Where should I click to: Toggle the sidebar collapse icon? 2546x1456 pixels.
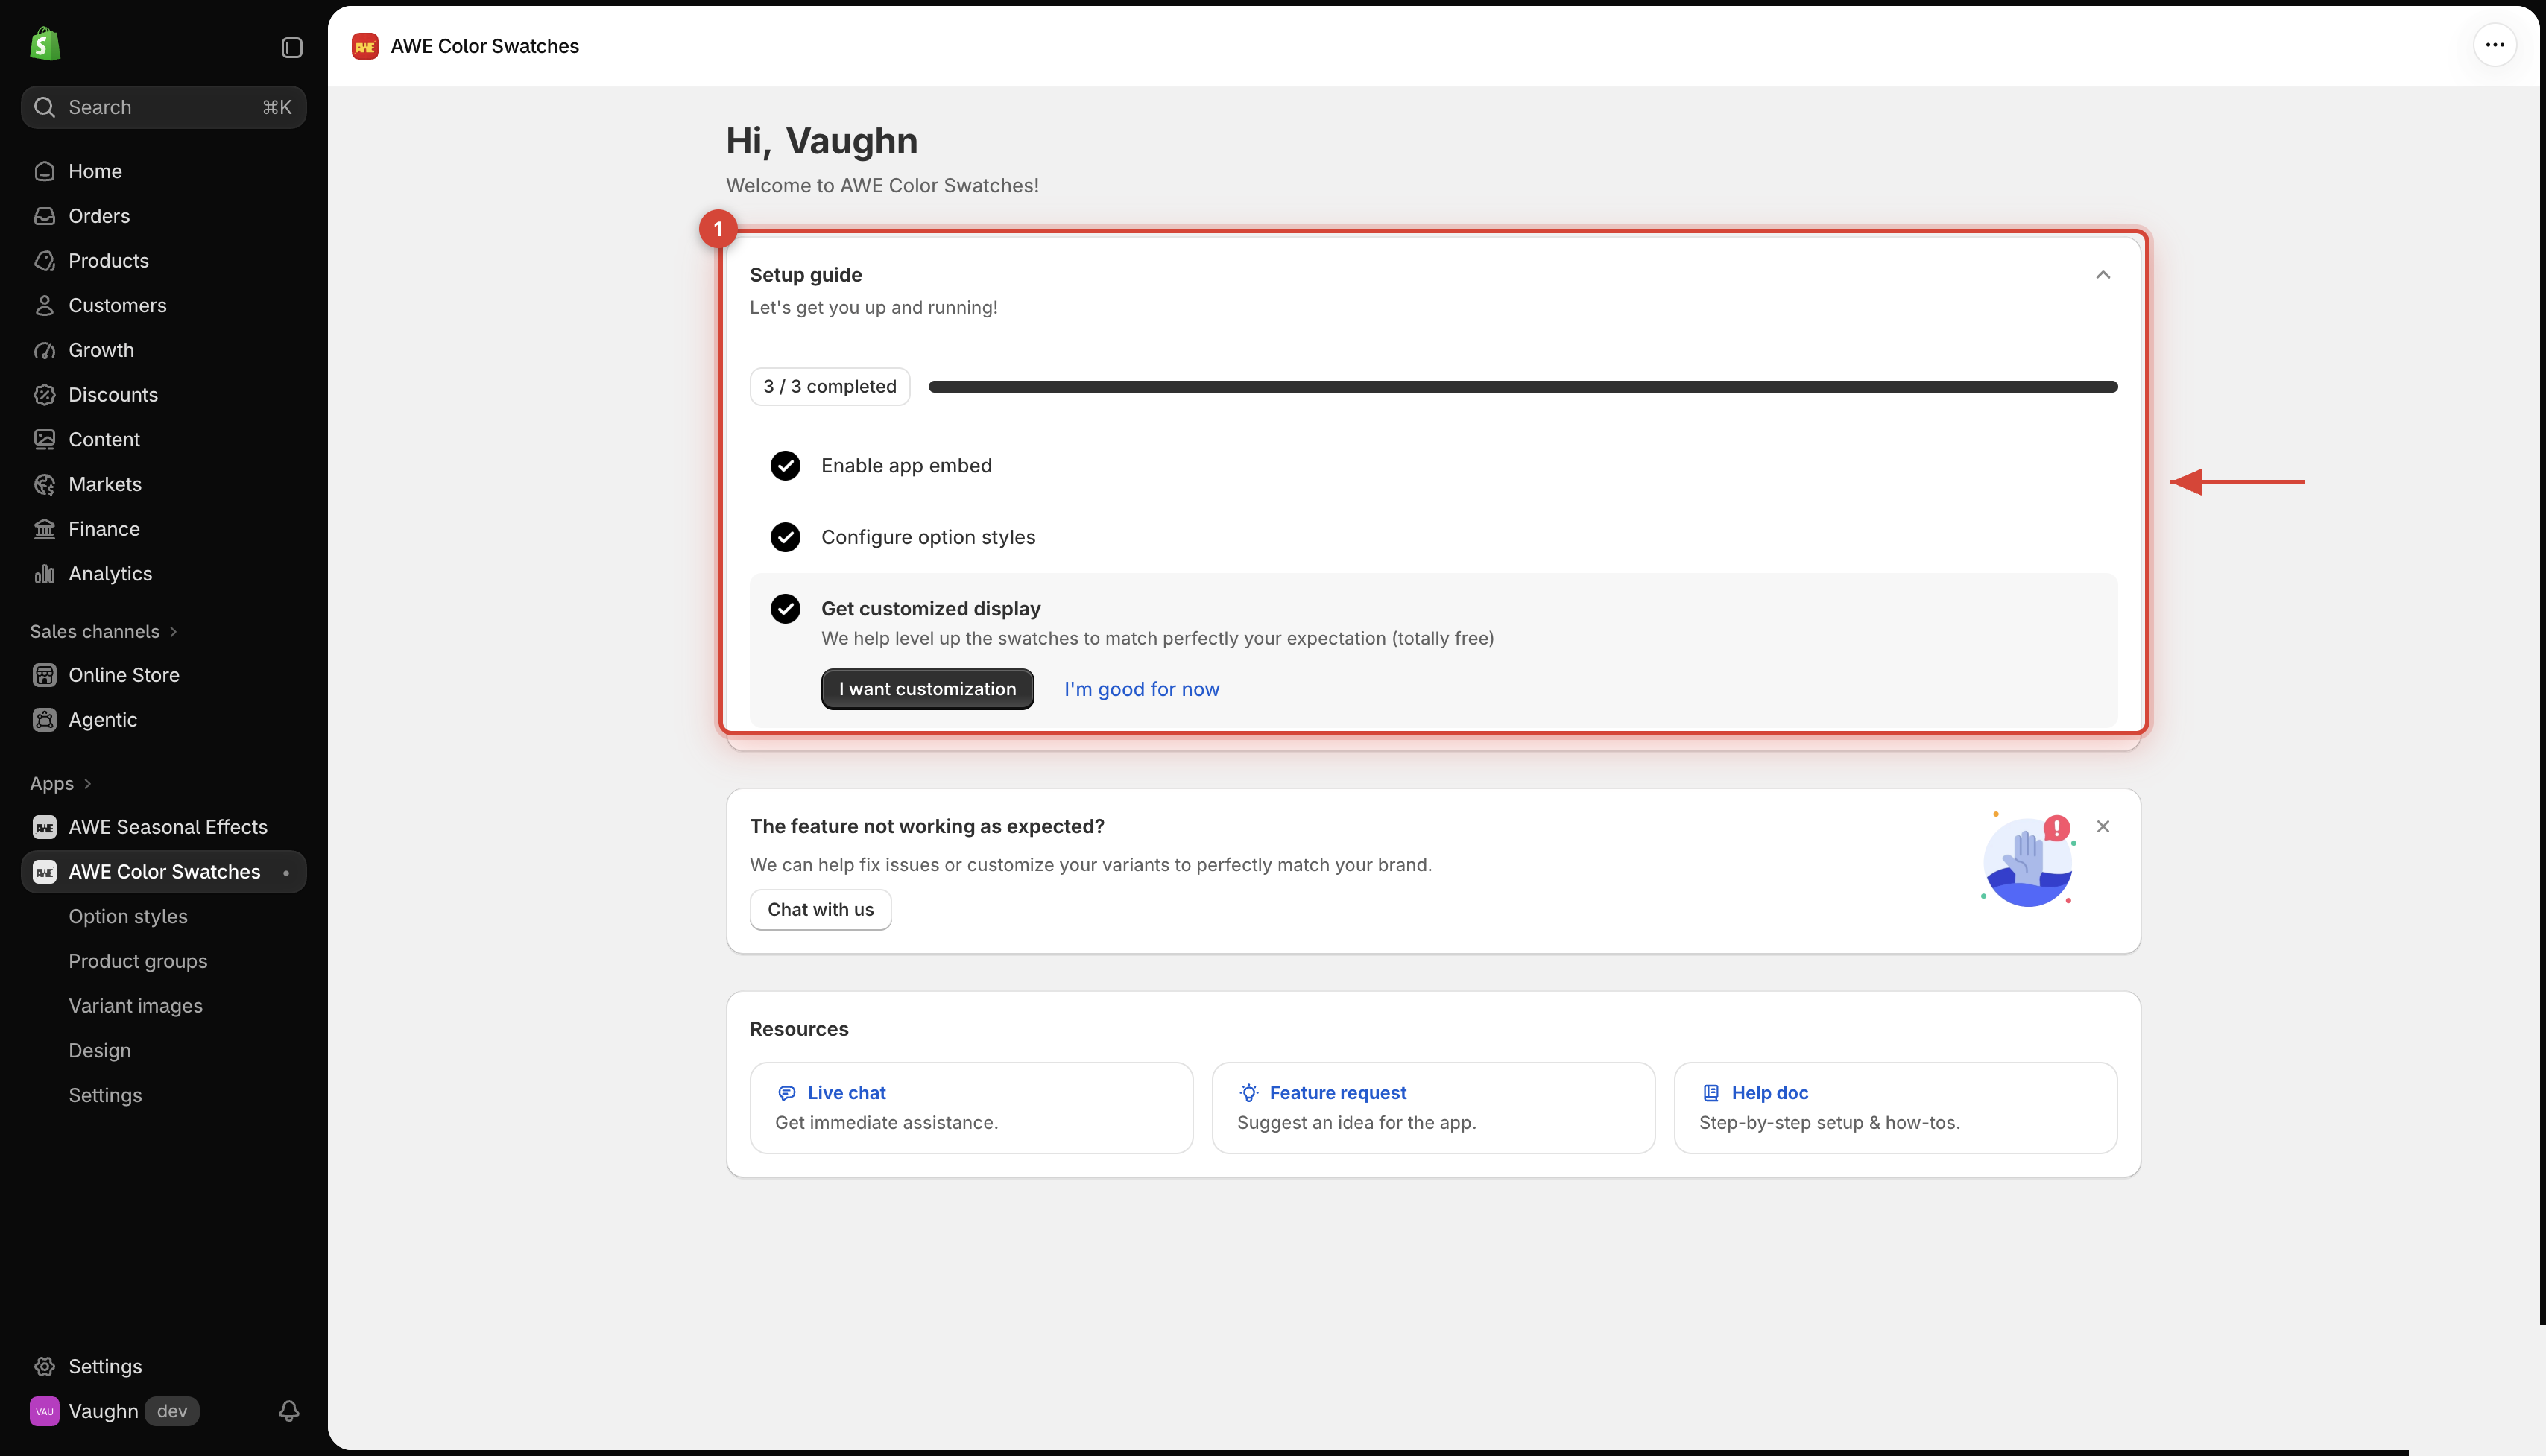point(291,47)
